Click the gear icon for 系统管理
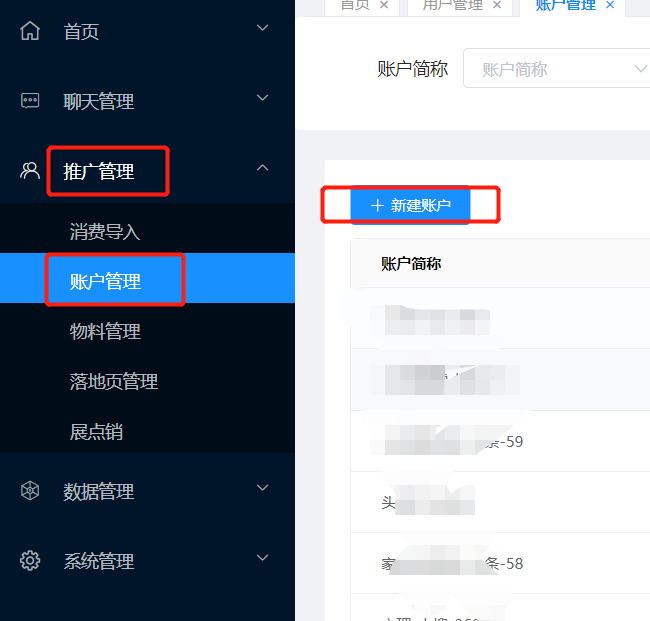650x621 pixels. coord(30,560)
